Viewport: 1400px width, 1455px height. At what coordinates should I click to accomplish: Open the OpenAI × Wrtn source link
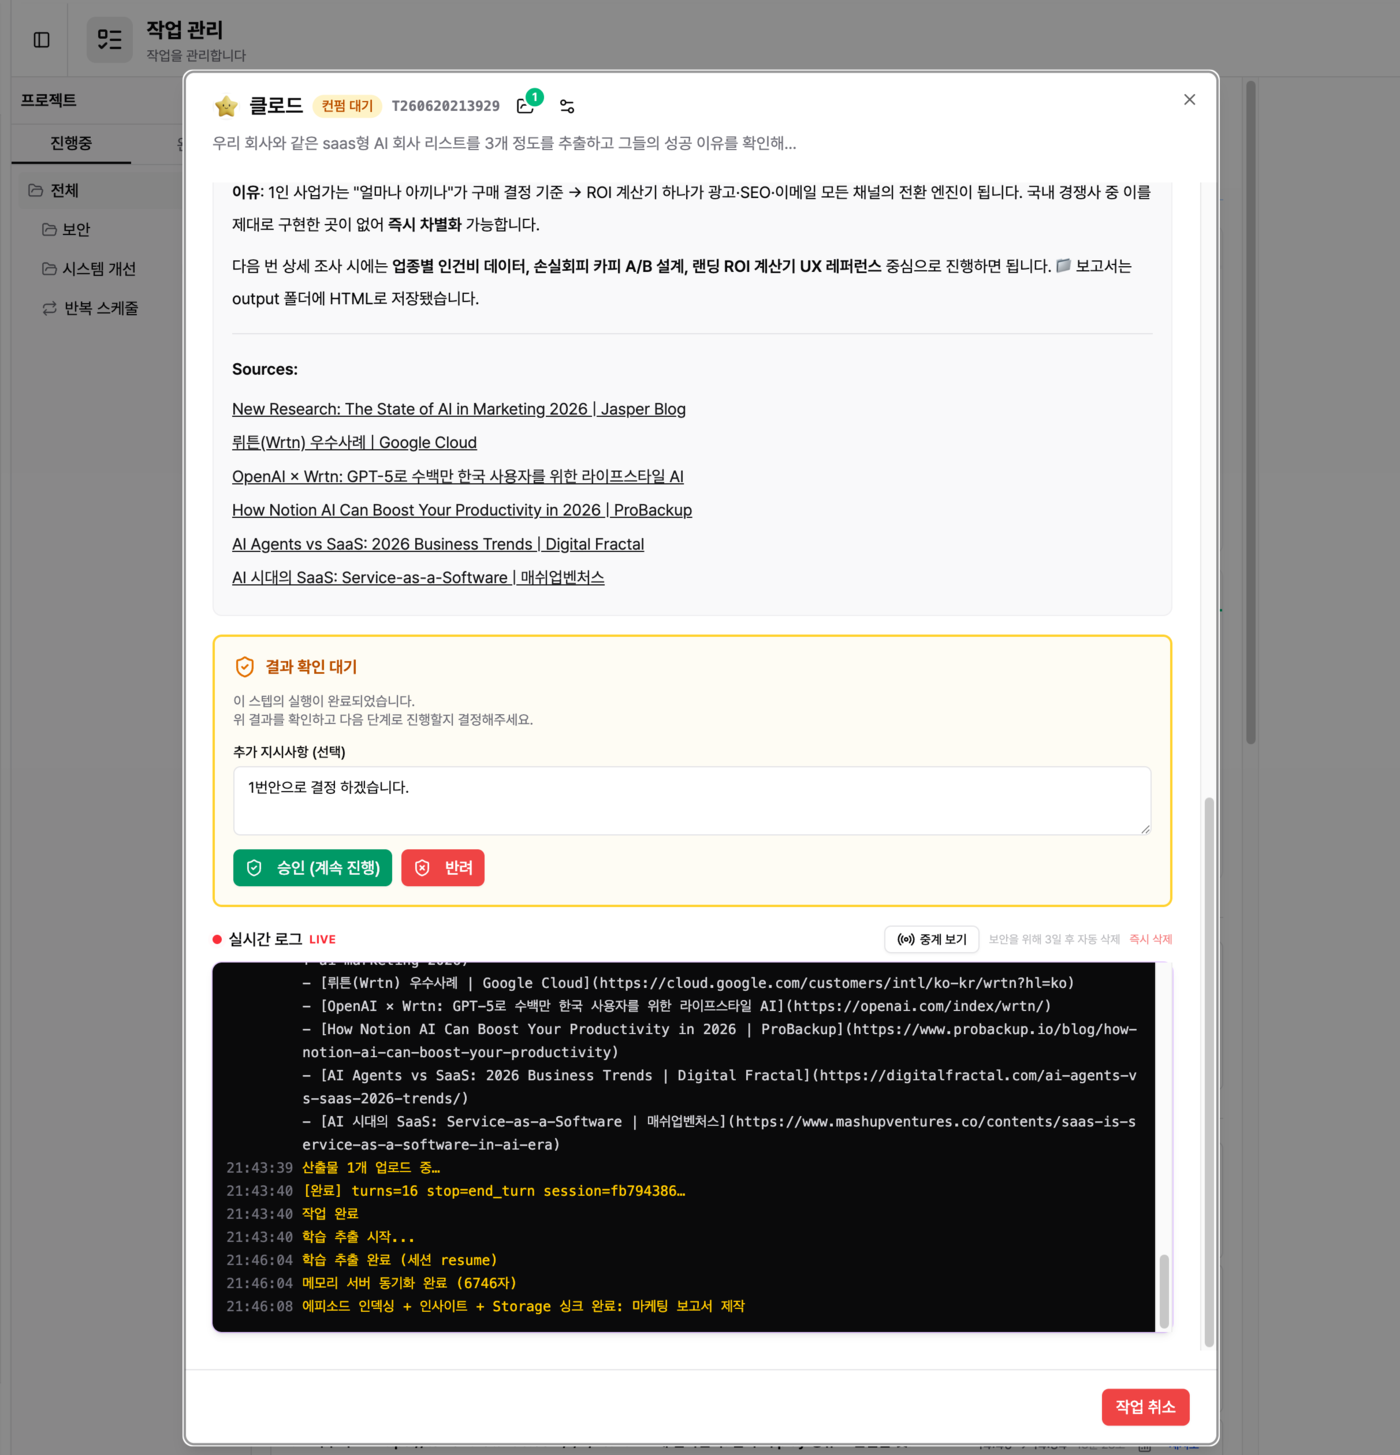[458, 476]
